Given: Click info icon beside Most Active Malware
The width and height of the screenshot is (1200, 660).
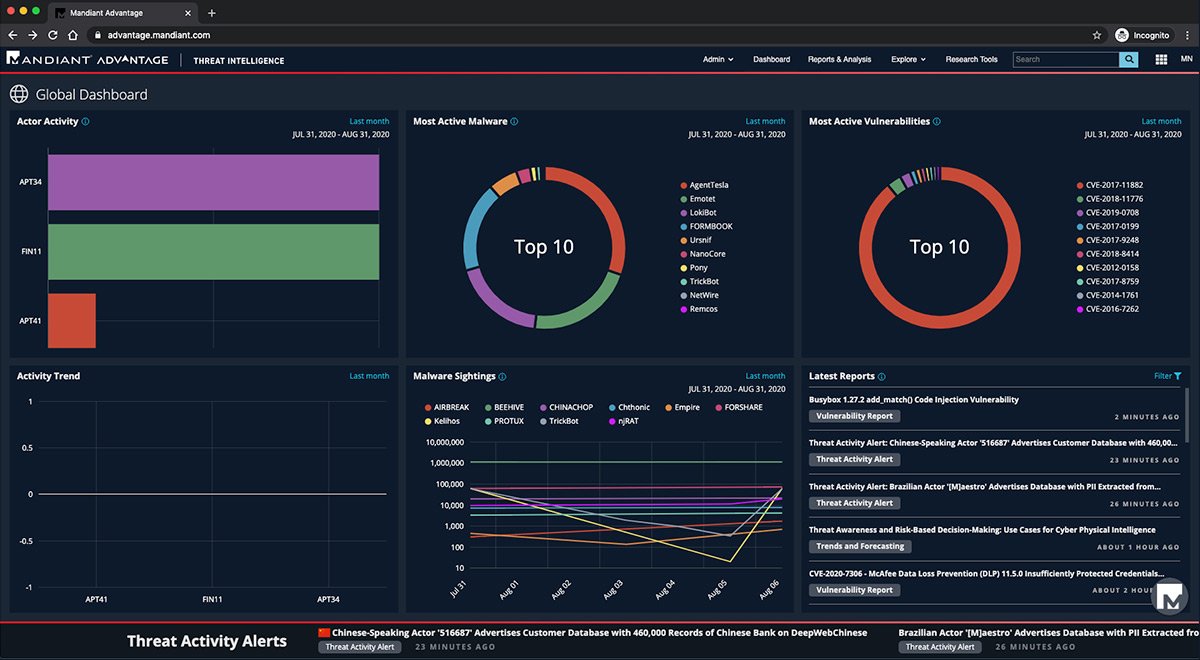Looking at the screenshot, I should coord(514,122).
